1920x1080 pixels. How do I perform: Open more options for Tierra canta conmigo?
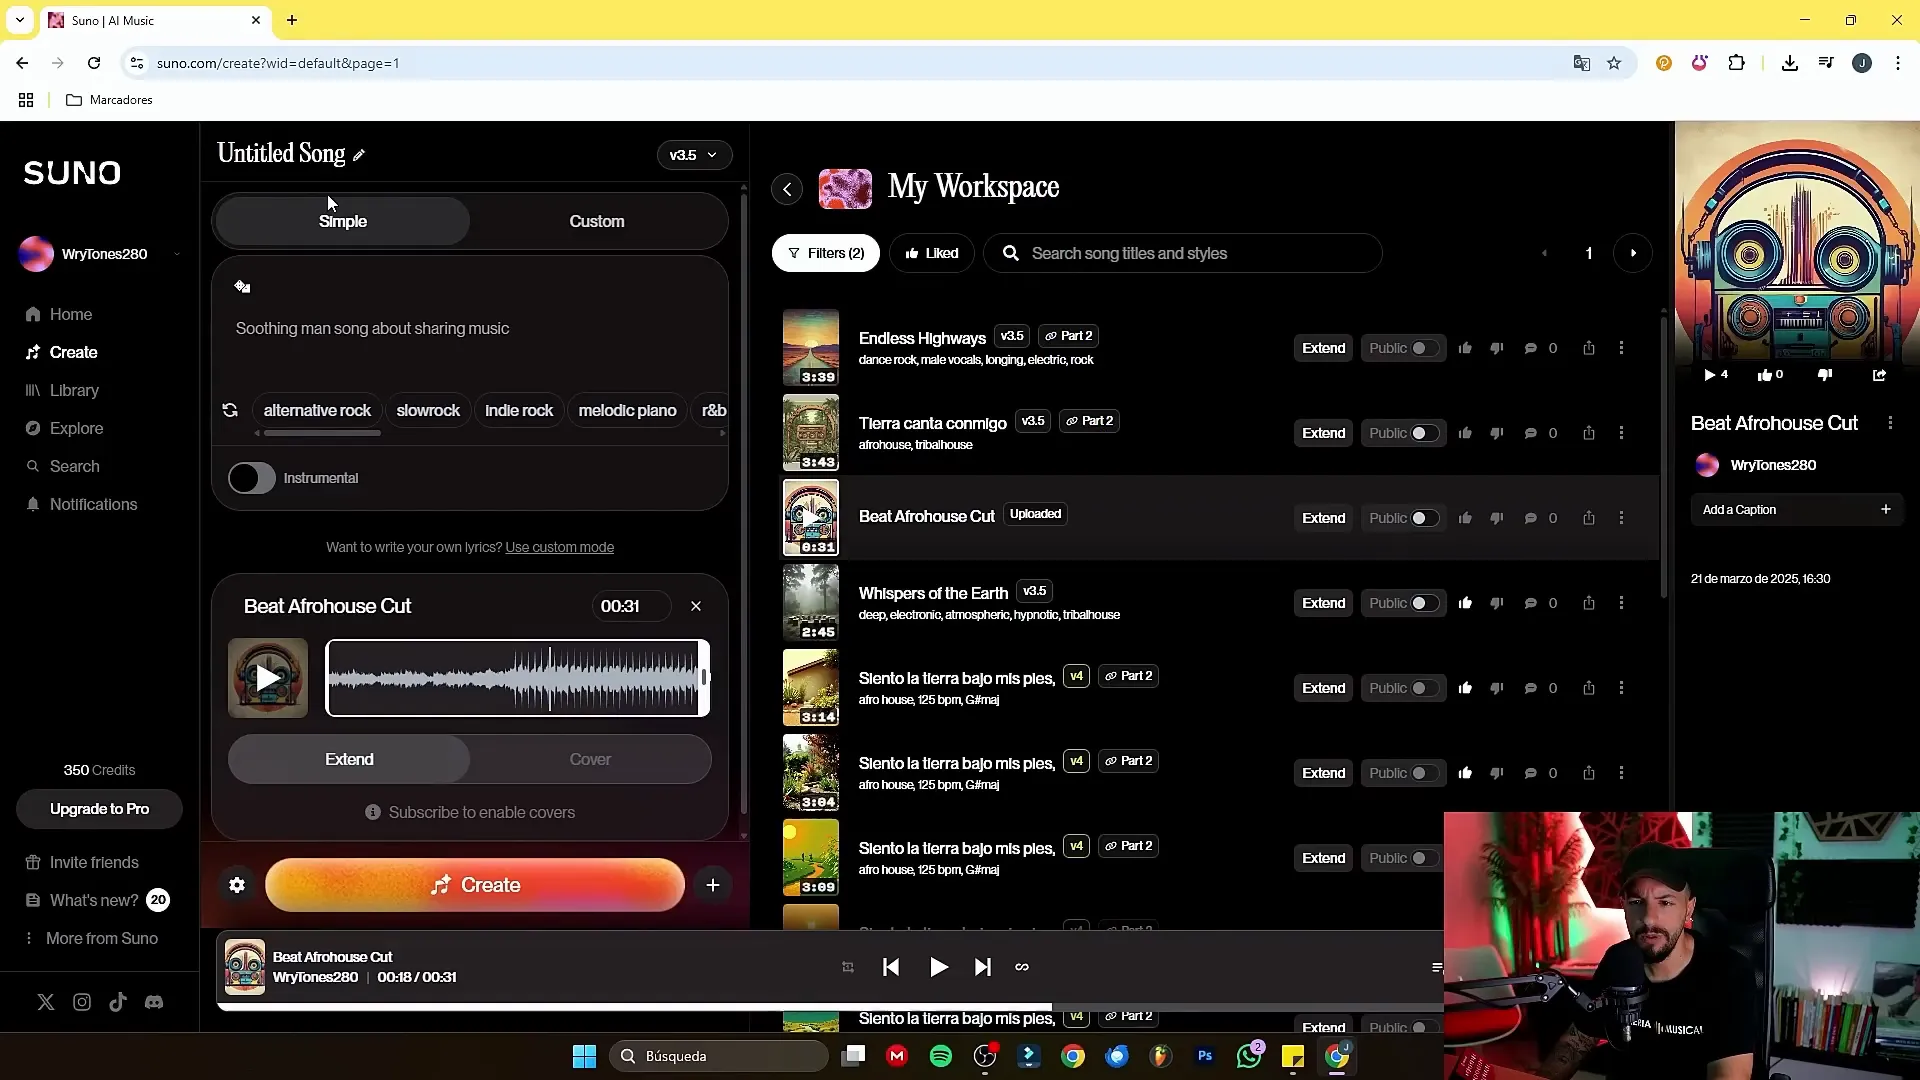1621,433
